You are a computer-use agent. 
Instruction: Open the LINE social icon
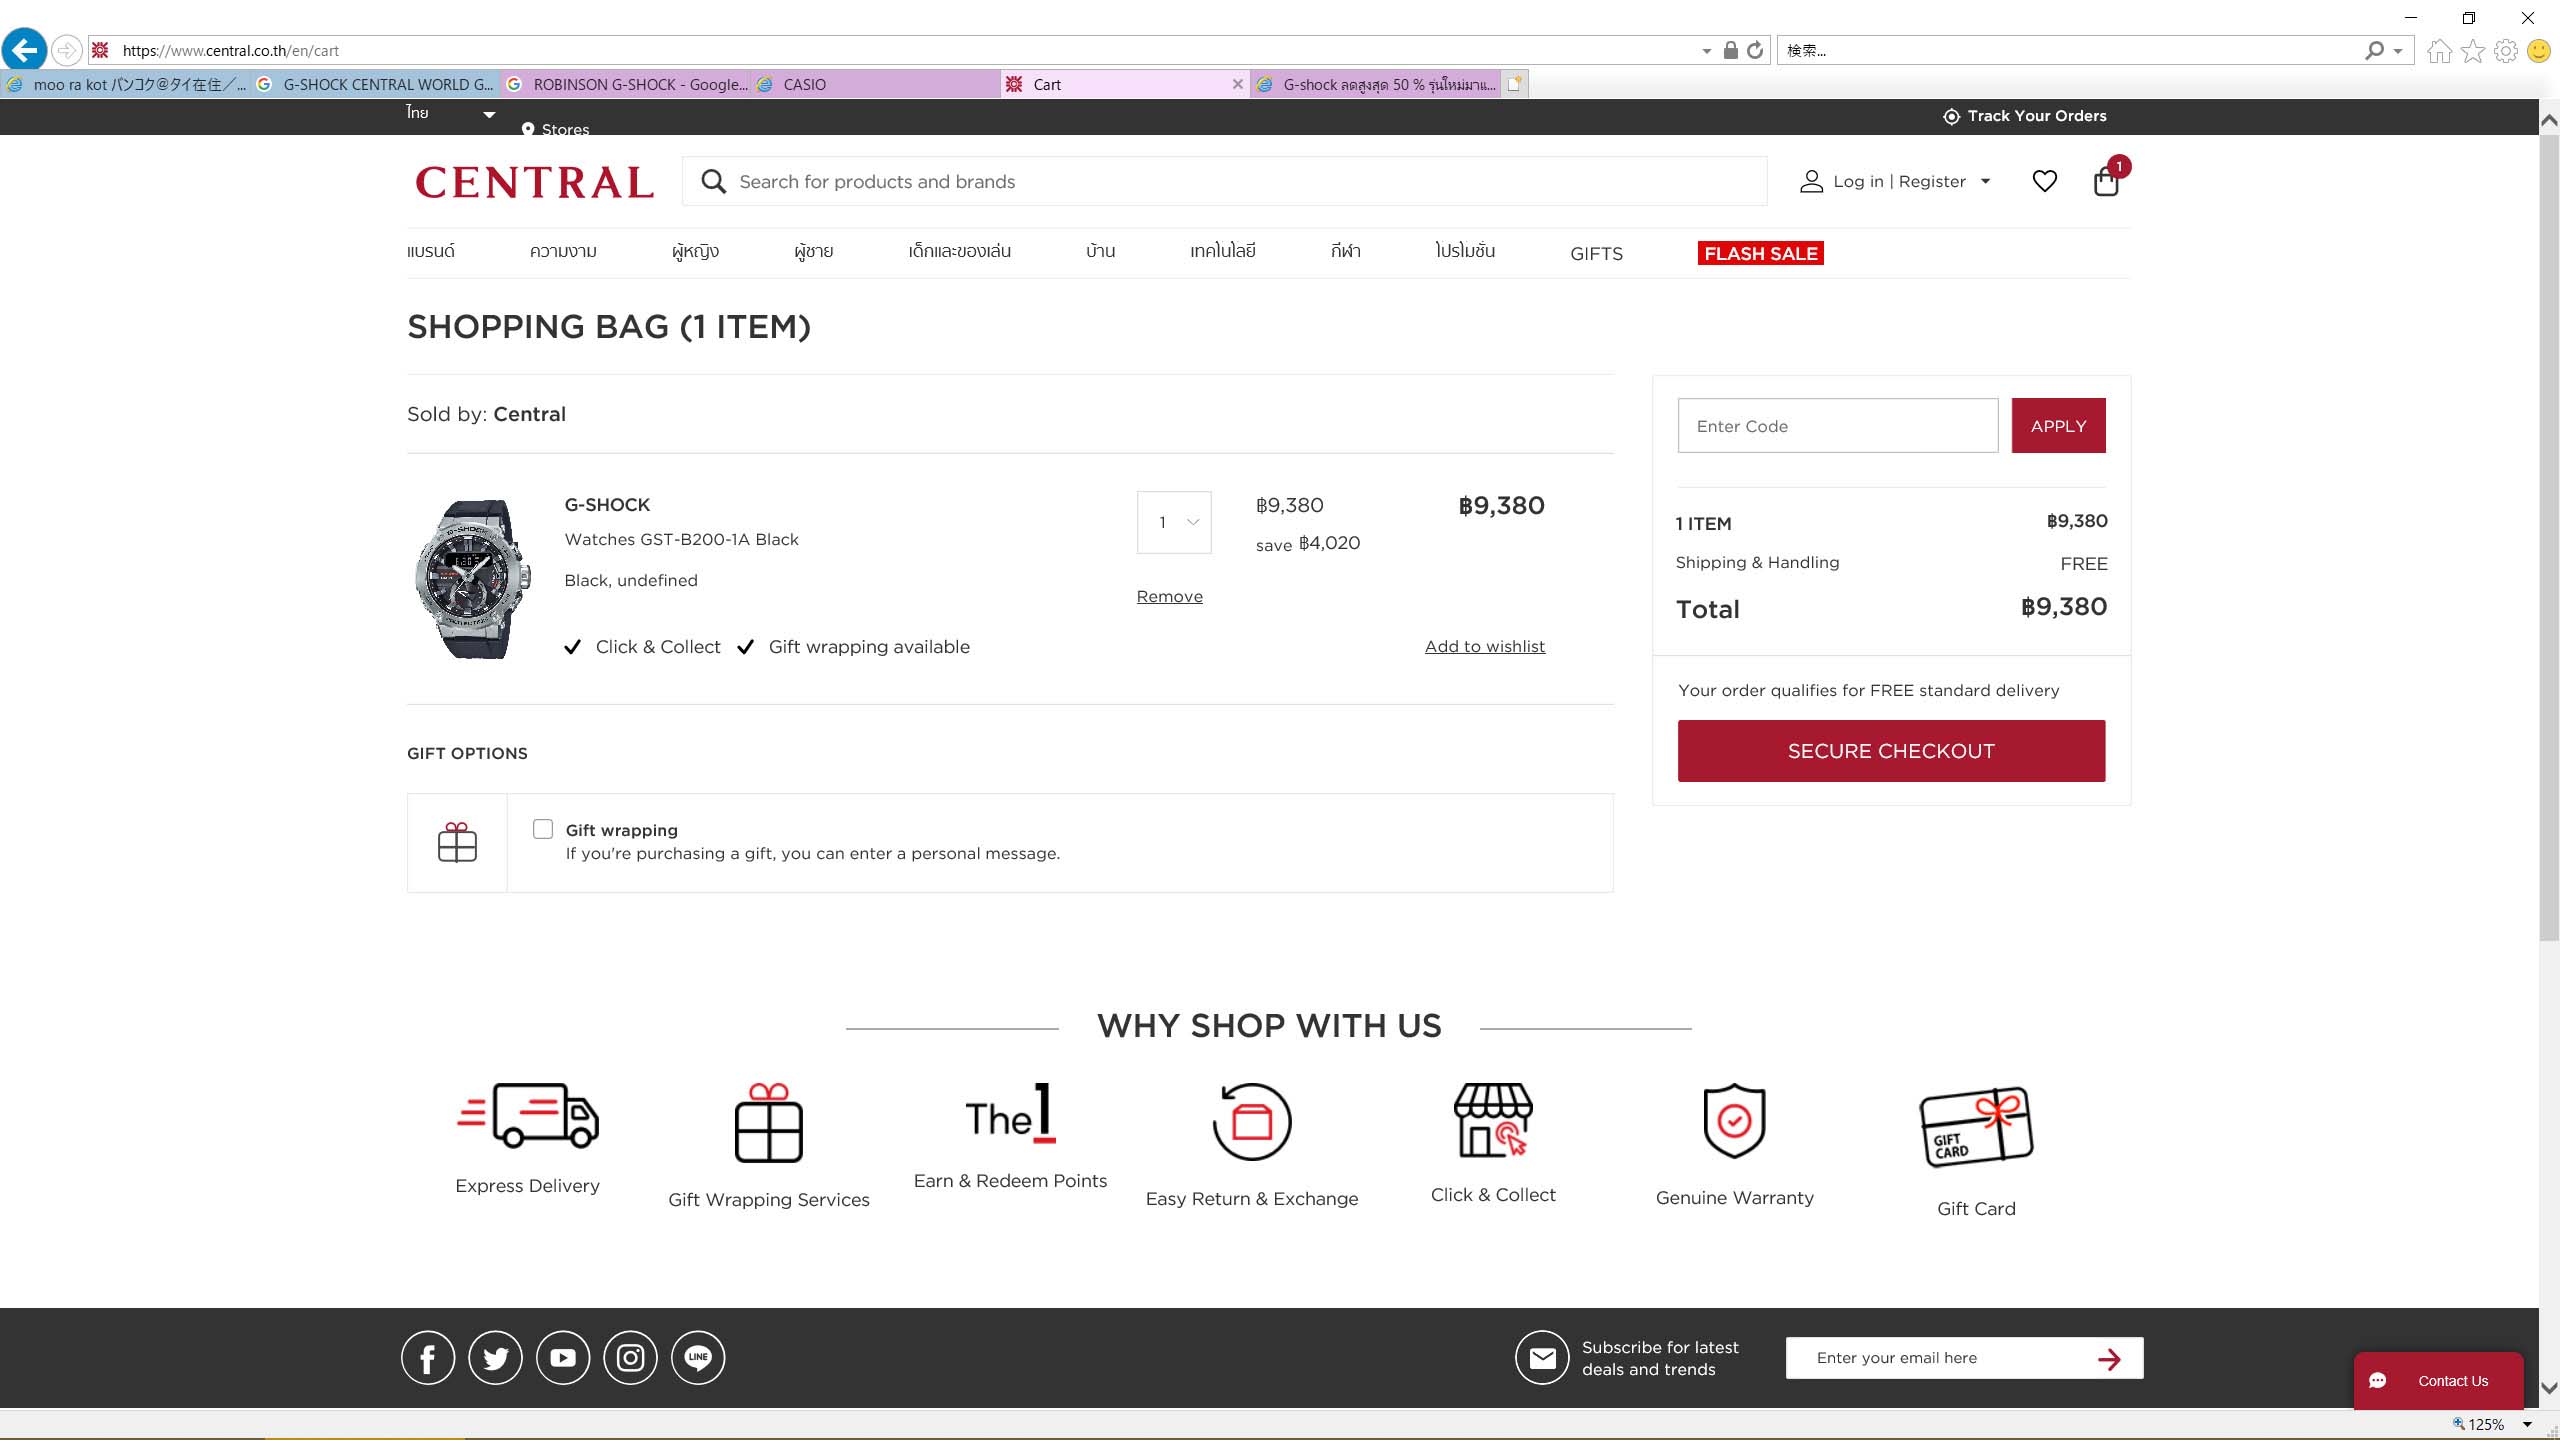(x=698, y=1357)
